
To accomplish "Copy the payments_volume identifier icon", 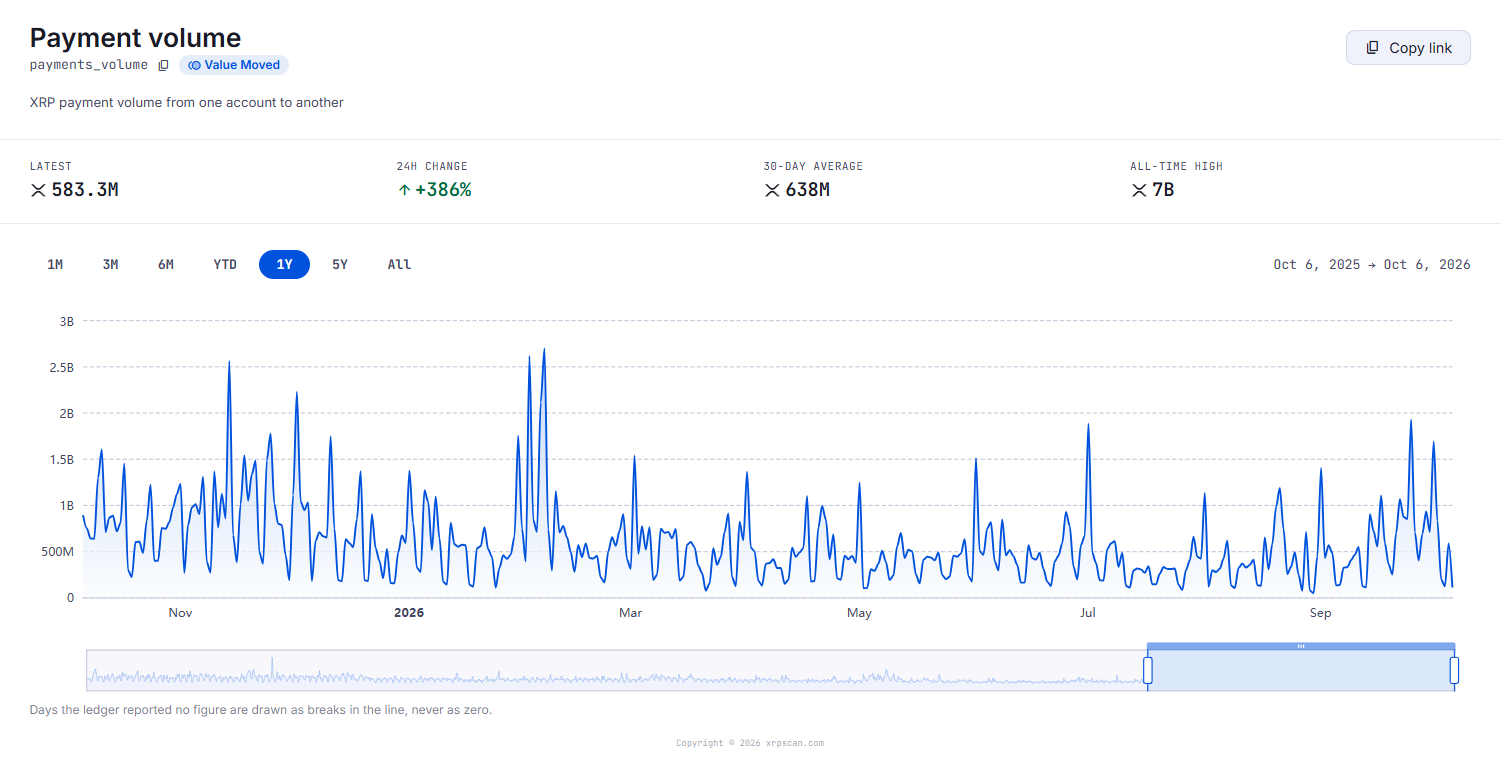I will coord(163,65).
